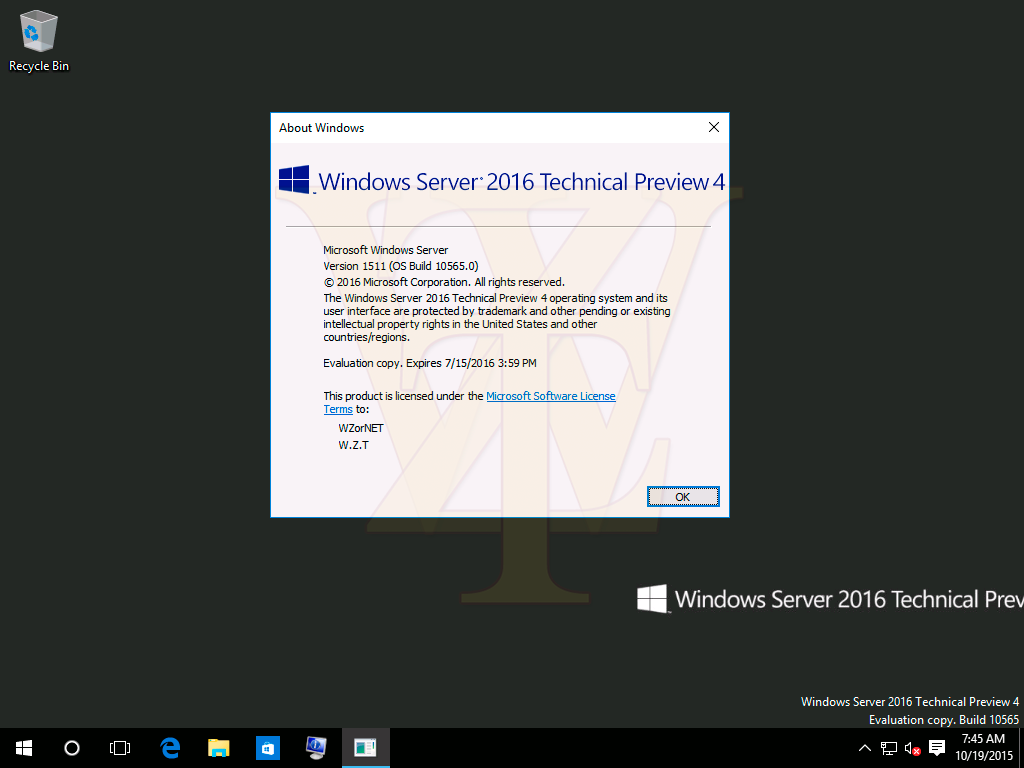Screen dimensions: 1024x768
Task: Close the About Windows dialog
Action: click(714, 127)
